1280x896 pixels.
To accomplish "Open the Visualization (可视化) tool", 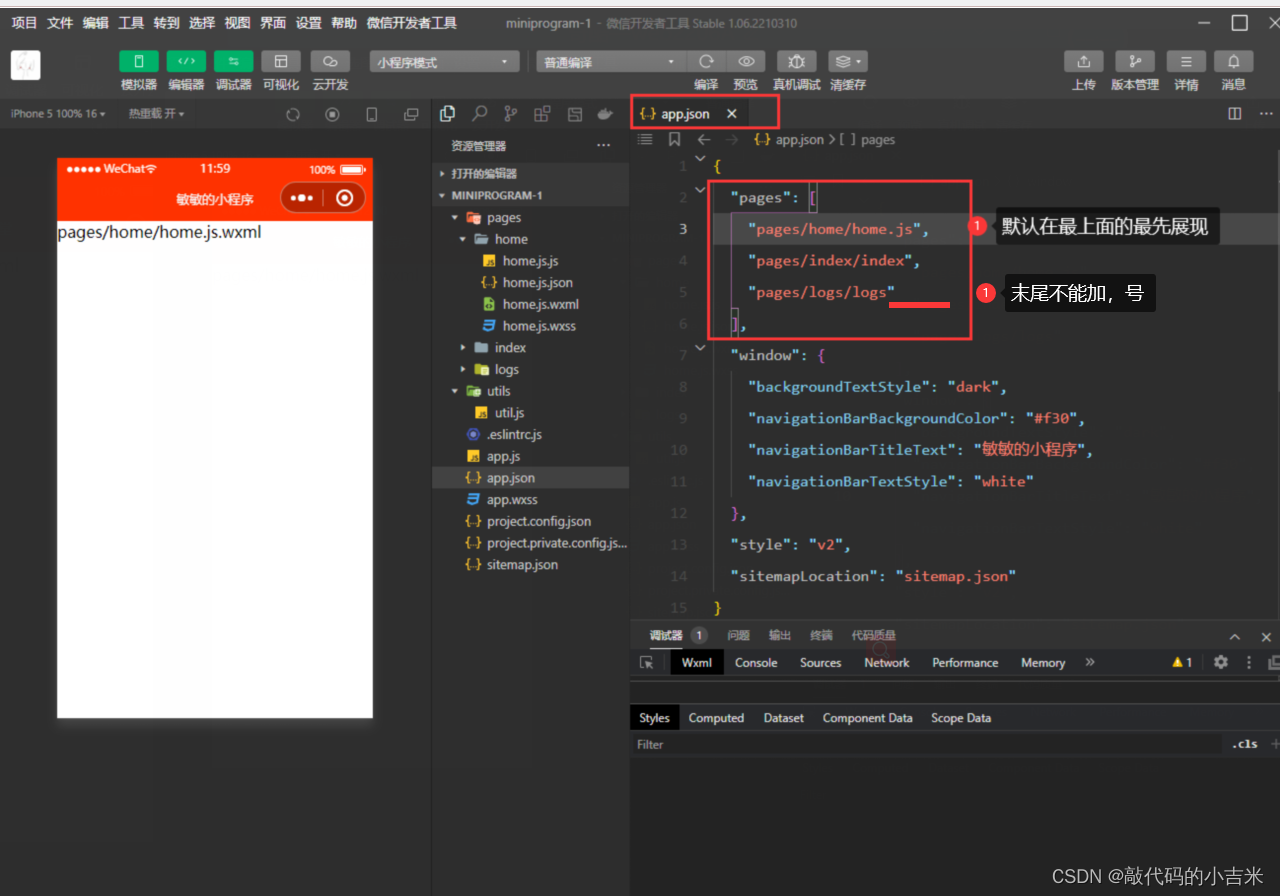I will [x=281, y=62].
